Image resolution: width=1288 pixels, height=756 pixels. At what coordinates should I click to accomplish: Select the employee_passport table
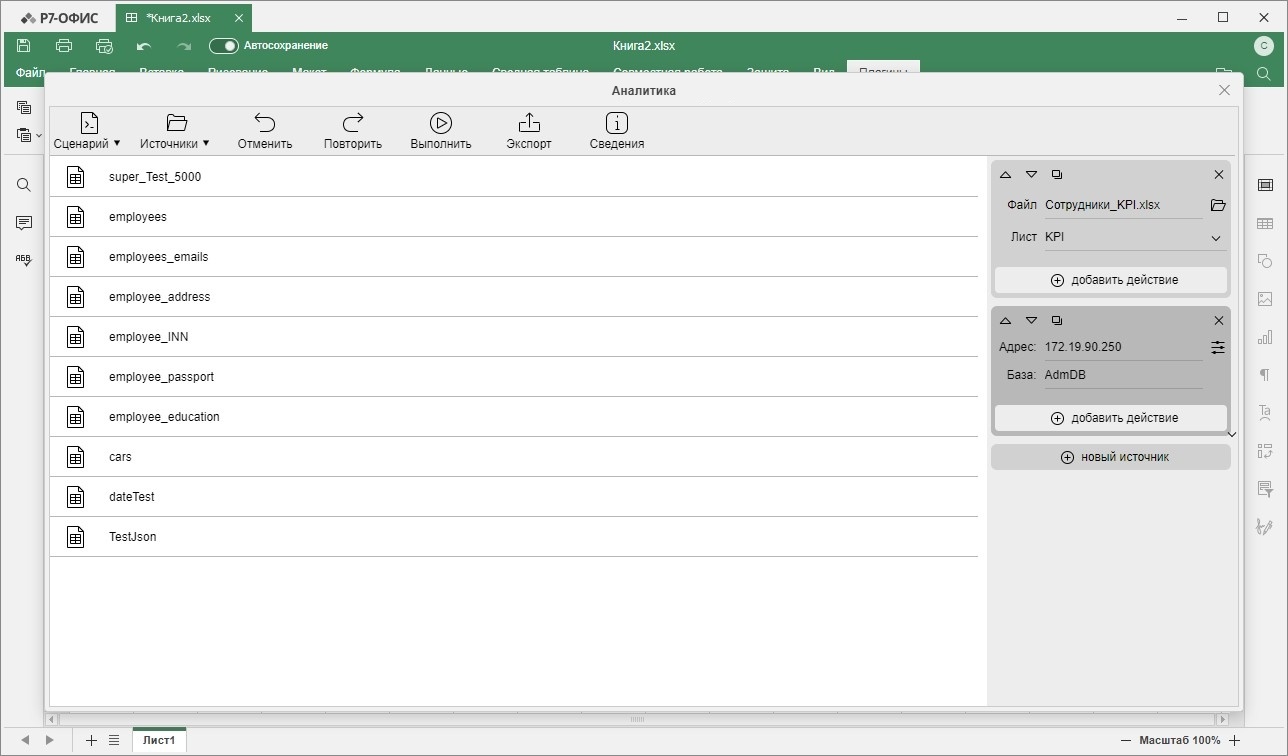(x=514, y=377)
